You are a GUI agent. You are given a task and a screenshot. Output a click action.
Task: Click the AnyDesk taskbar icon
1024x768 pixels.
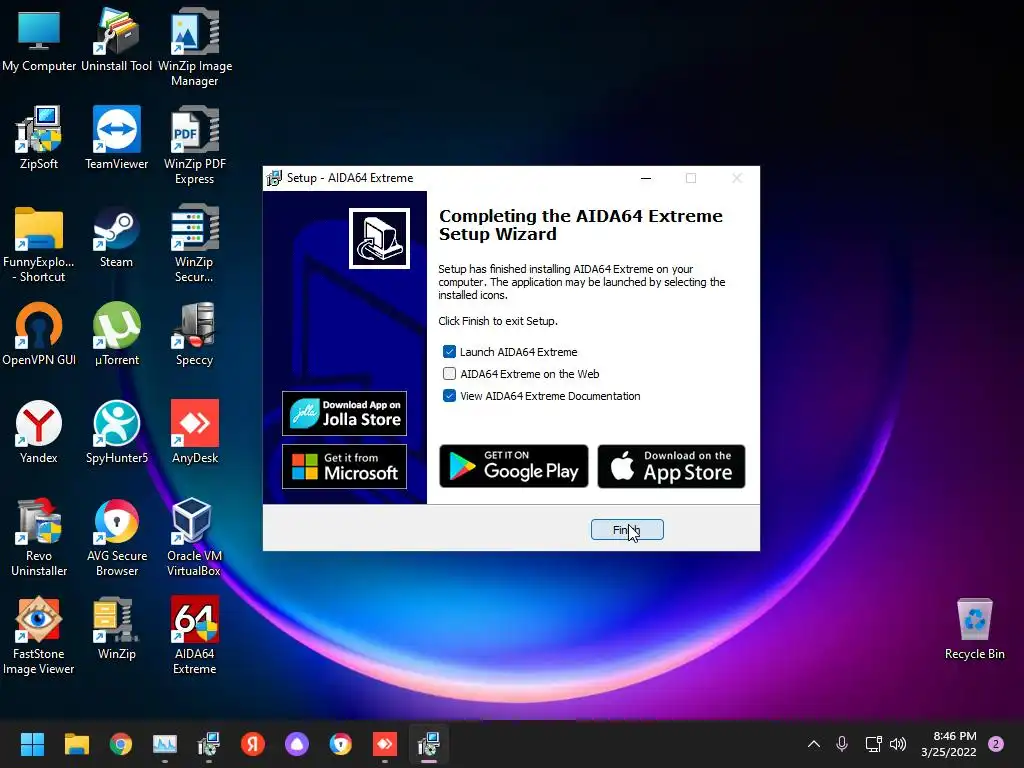coord(385,744)
